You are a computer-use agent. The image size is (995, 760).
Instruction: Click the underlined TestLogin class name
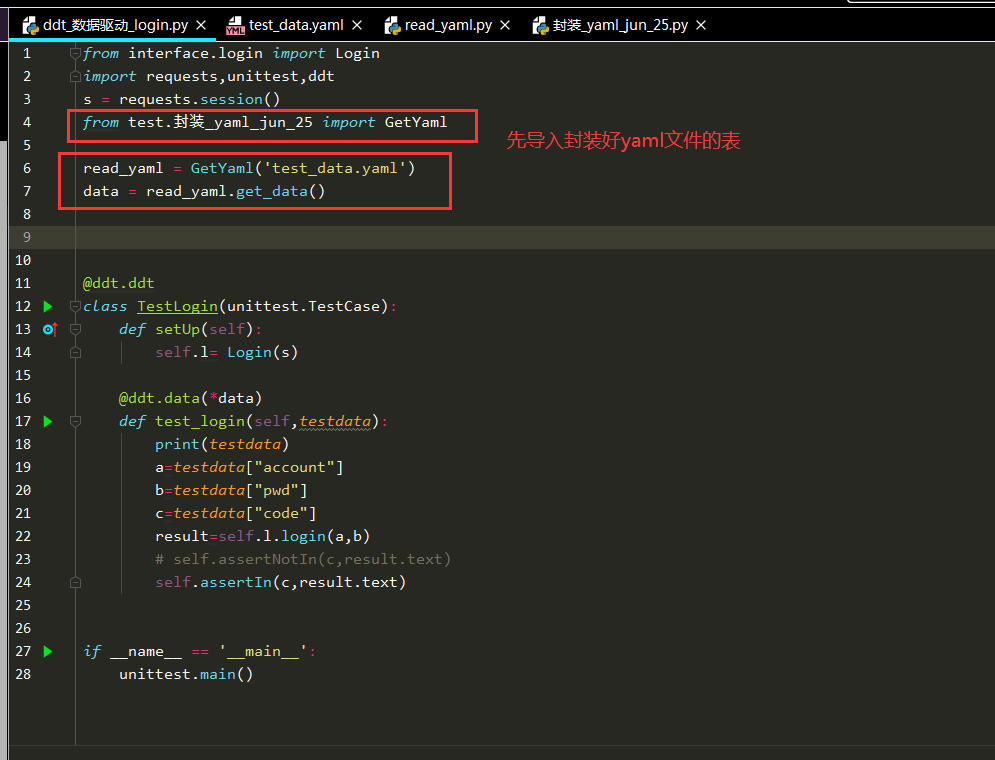click(177, 306)
